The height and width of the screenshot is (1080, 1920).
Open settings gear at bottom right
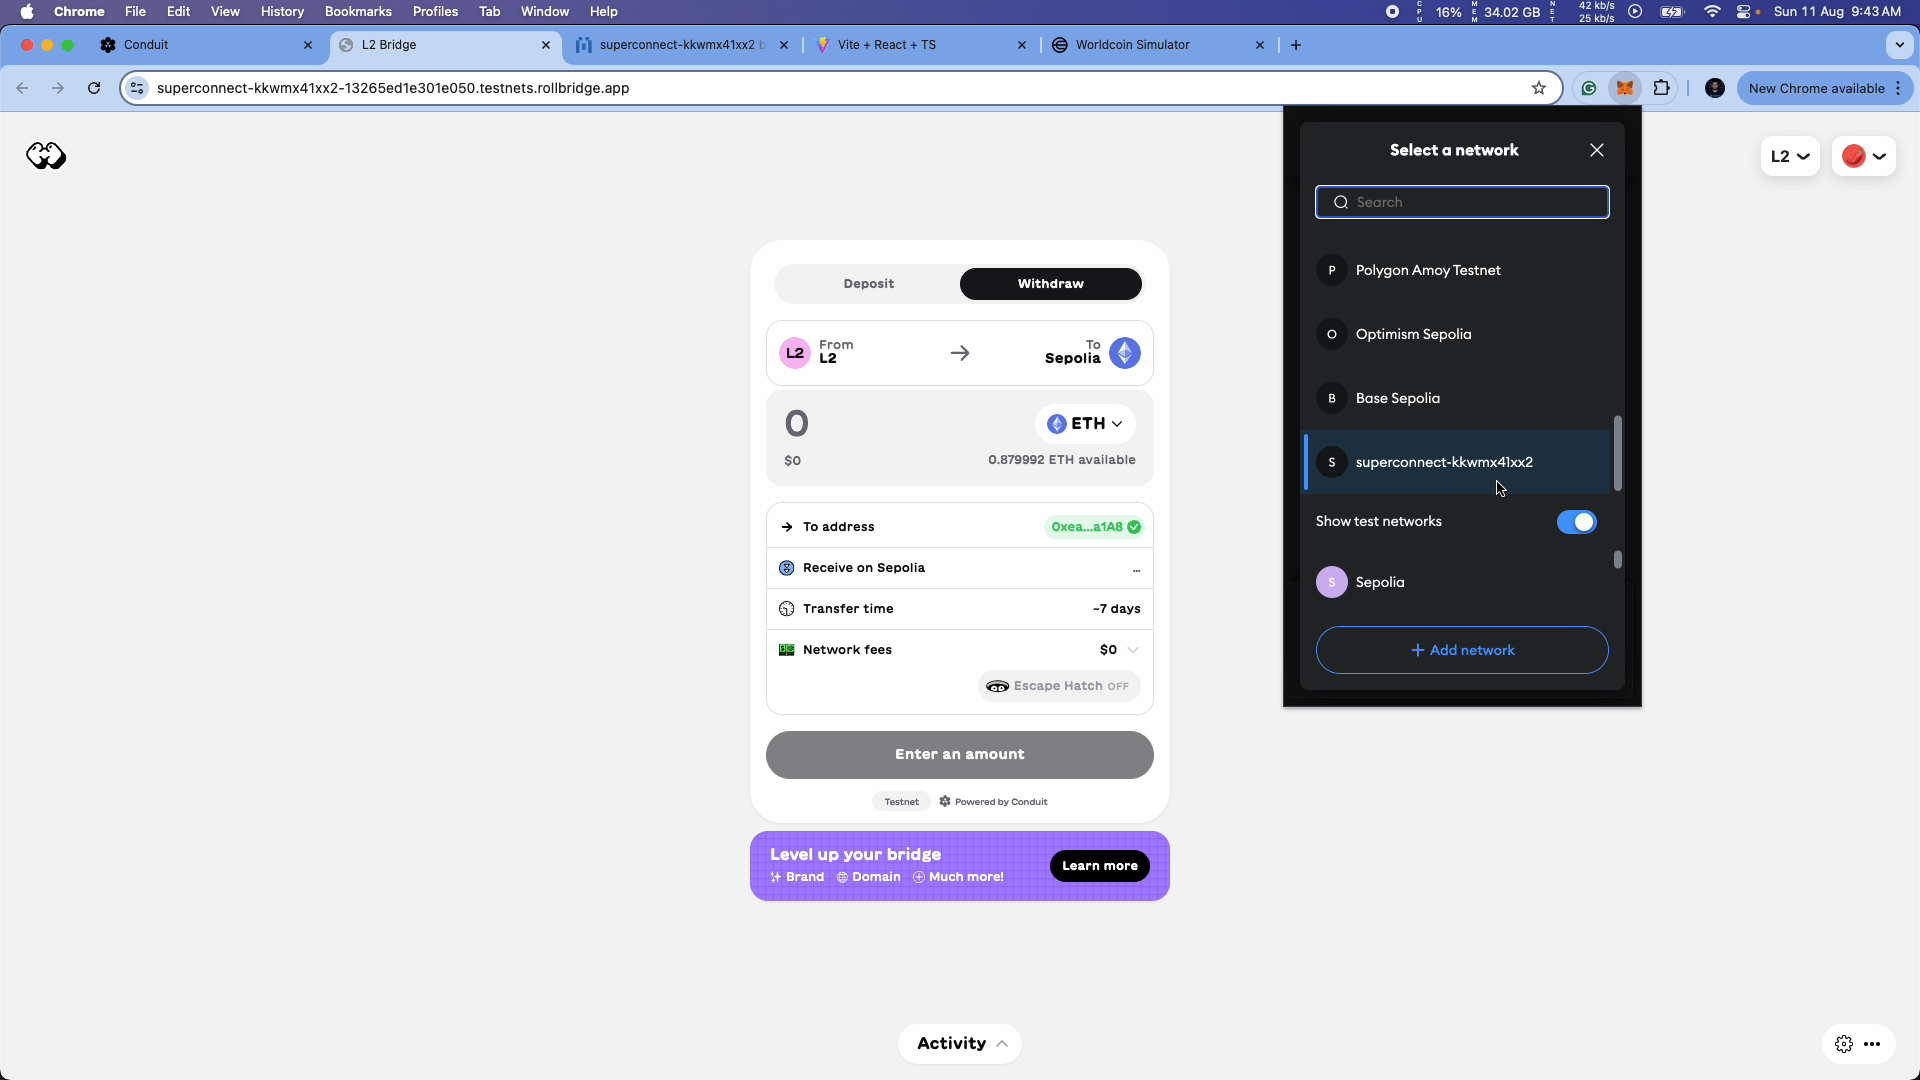(1844, 1044)
